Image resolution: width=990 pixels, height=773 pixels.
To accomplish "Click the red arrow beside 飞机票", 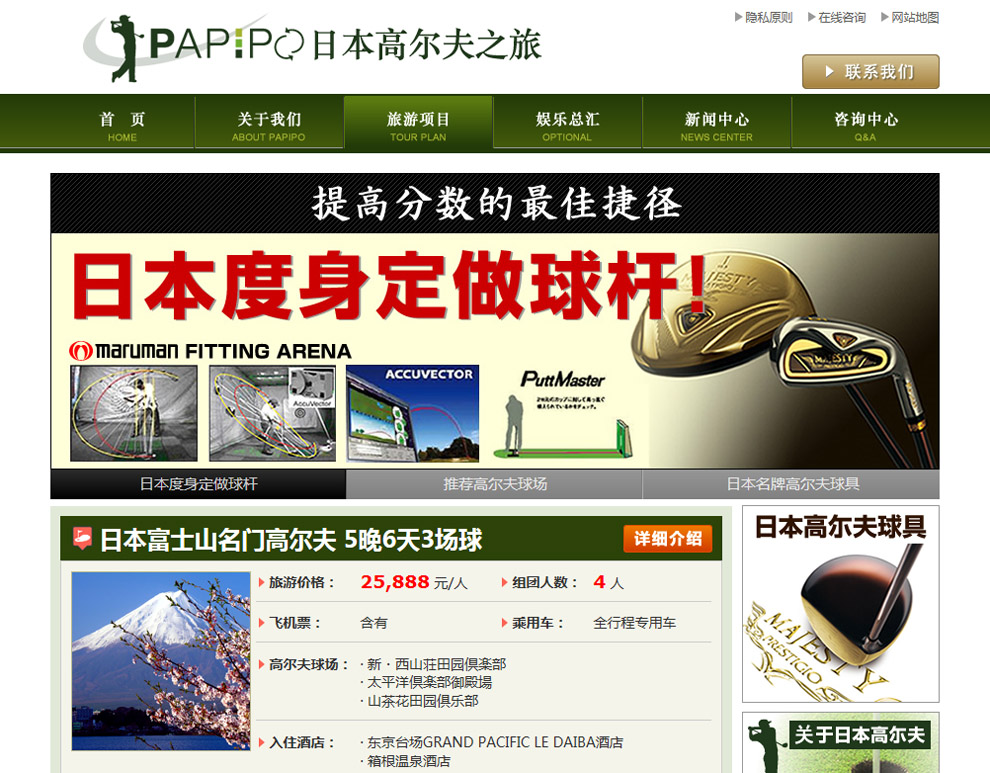I will 261,623.
